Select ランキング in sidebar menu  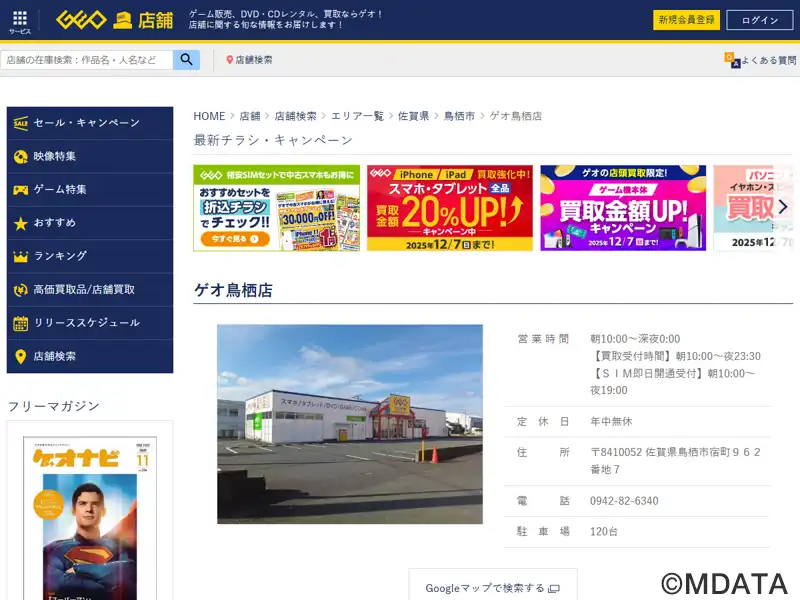pyautogui.click(x=90, y=256)
